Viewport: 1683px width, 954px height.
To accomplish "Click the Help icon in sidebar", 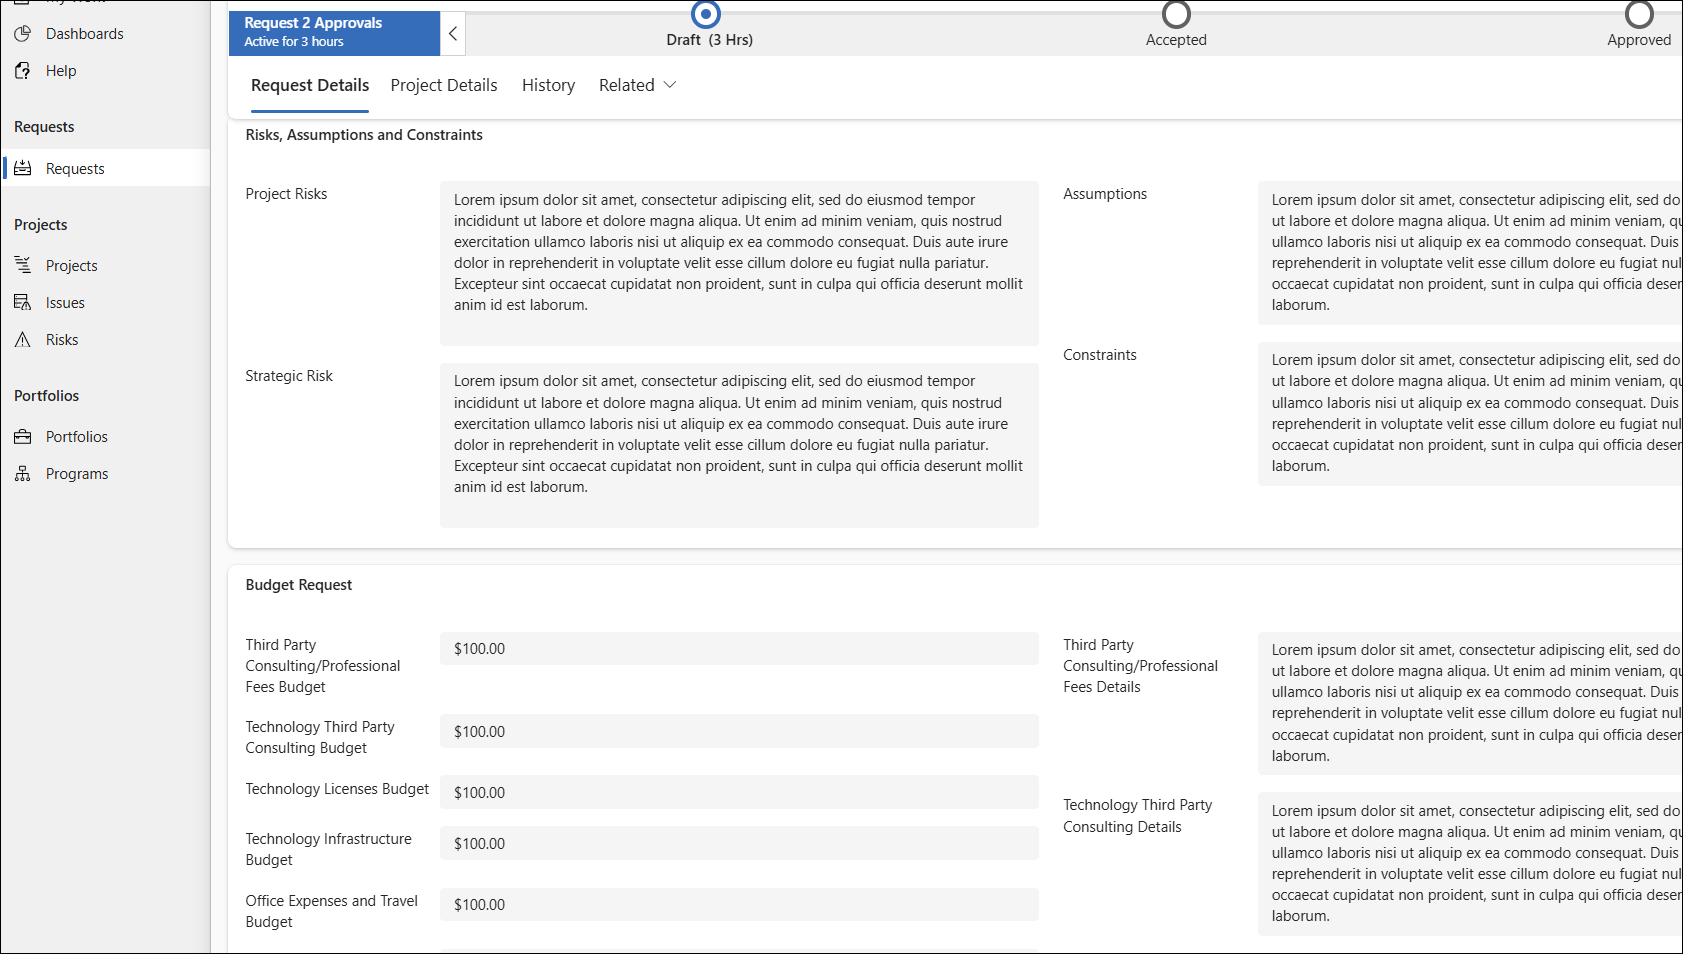I will tap(23, 71).
